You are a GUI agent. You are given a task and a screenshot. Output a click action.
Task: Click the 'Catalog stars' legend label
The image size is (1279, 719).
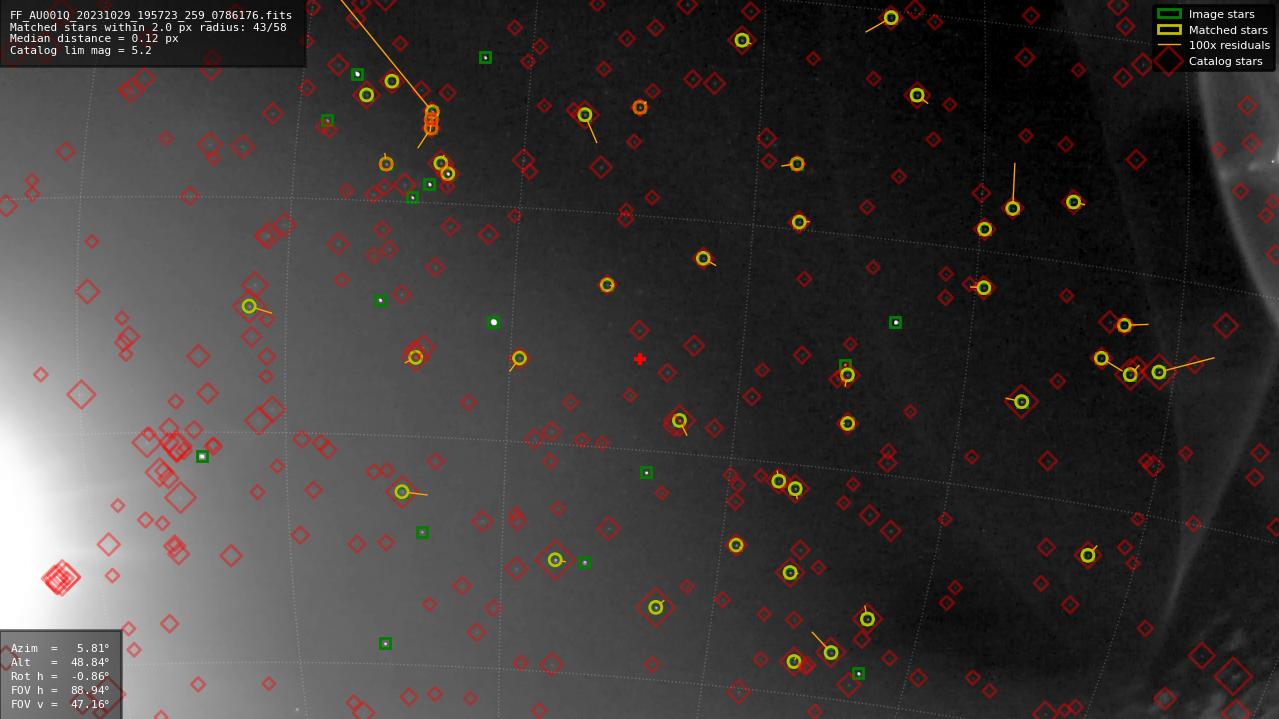tap(1225, 61)
